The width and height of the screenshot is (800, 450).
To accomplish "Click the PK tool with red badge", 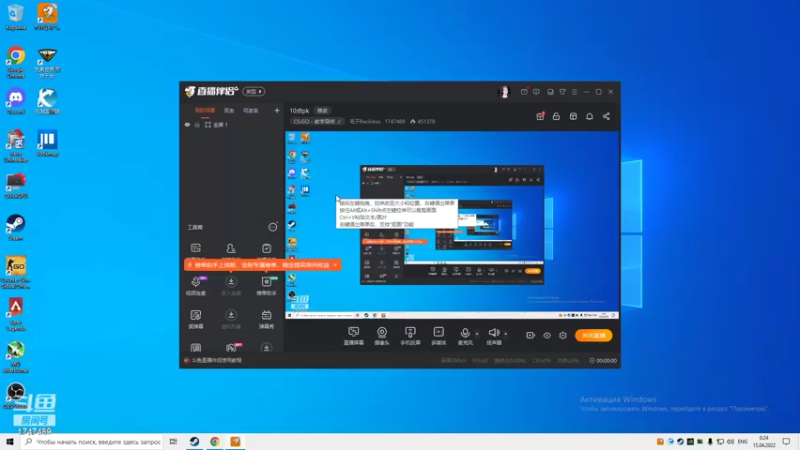I will tap(231, 348).
